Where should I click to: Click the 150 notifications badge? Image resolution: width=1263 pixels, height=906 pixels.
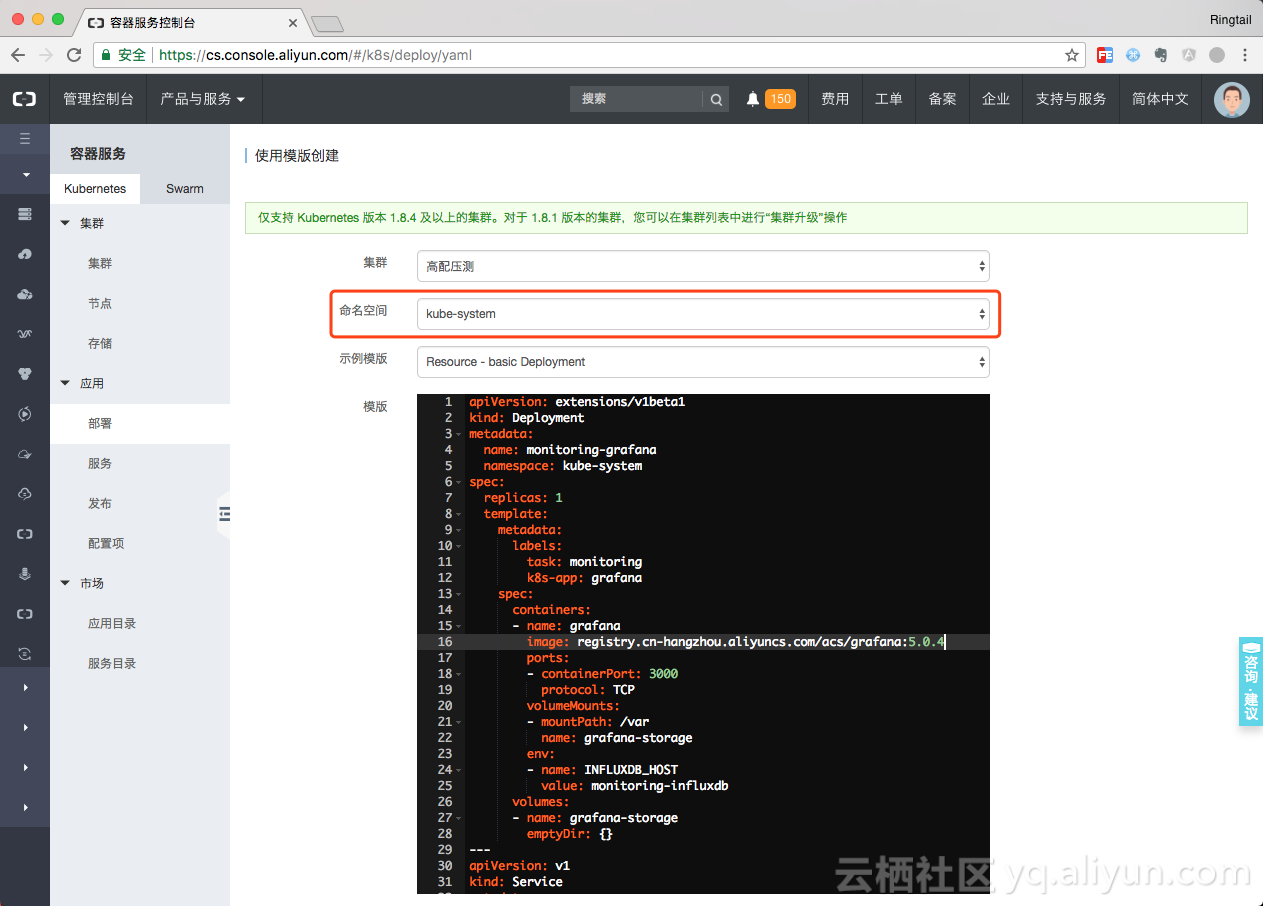tap(780, 99)
